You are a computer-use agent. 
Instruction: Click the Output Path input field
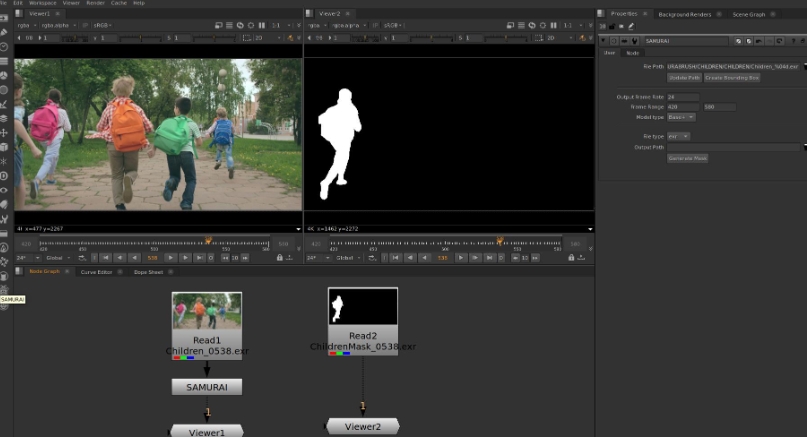click(735, 147)
